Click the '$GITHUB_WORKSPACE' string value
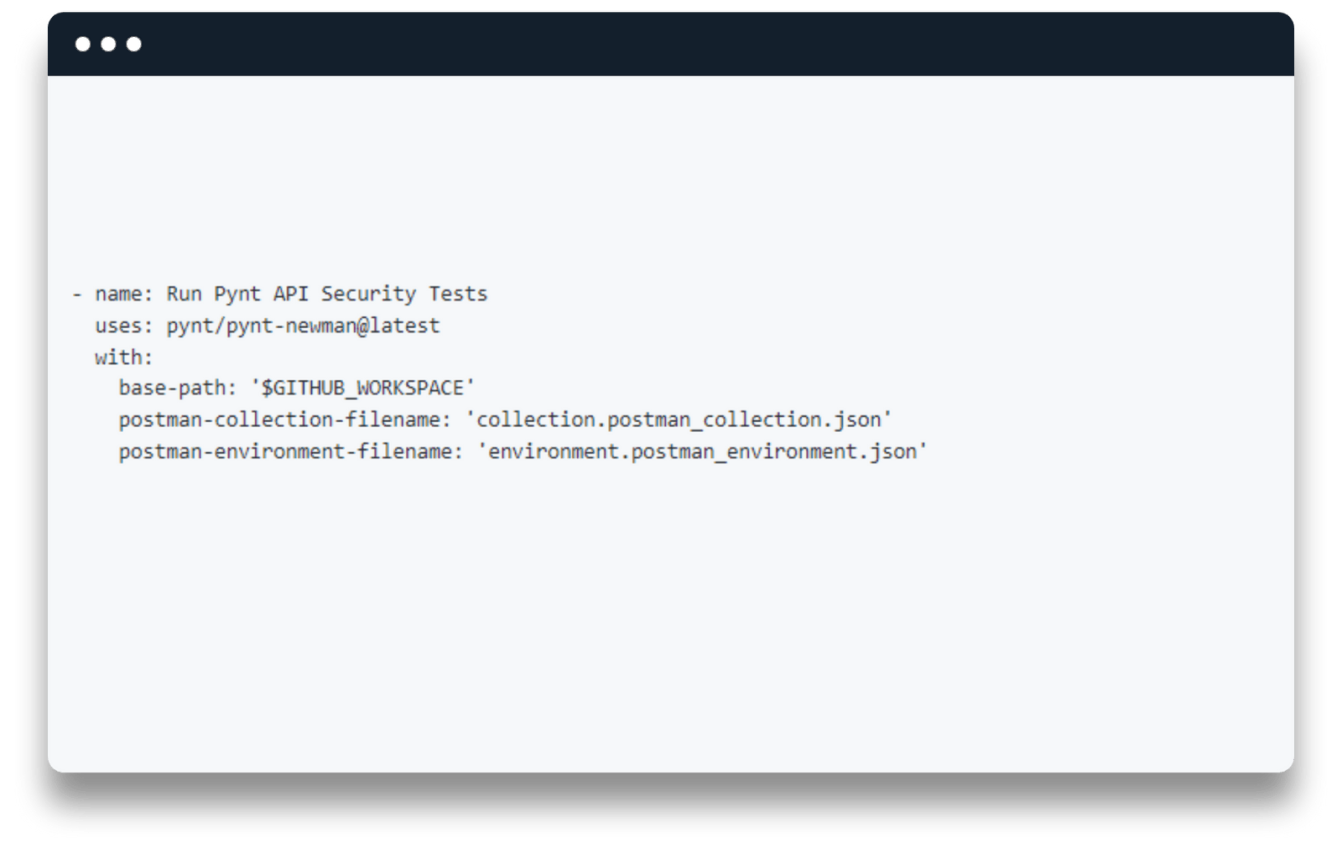 tap(362, 388)
